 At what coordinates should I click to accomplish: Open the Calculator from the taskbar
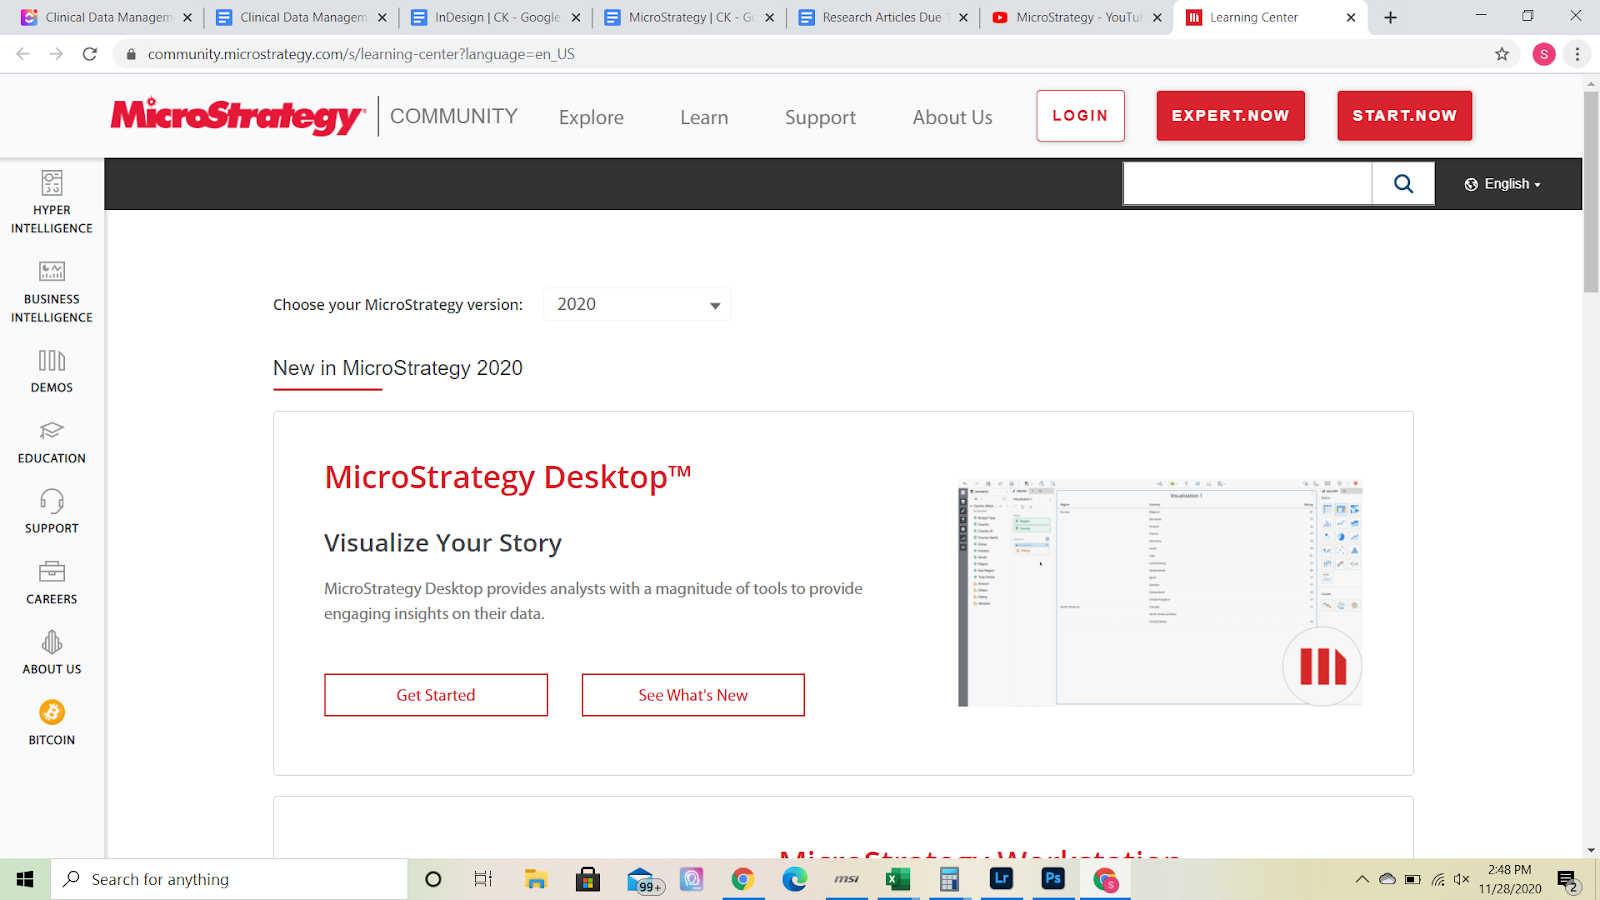pos(949,879)
